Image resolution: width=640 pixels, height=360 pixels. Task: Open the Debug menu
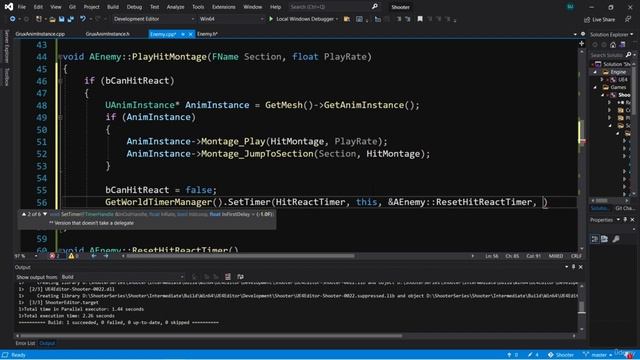click(134, 7)
